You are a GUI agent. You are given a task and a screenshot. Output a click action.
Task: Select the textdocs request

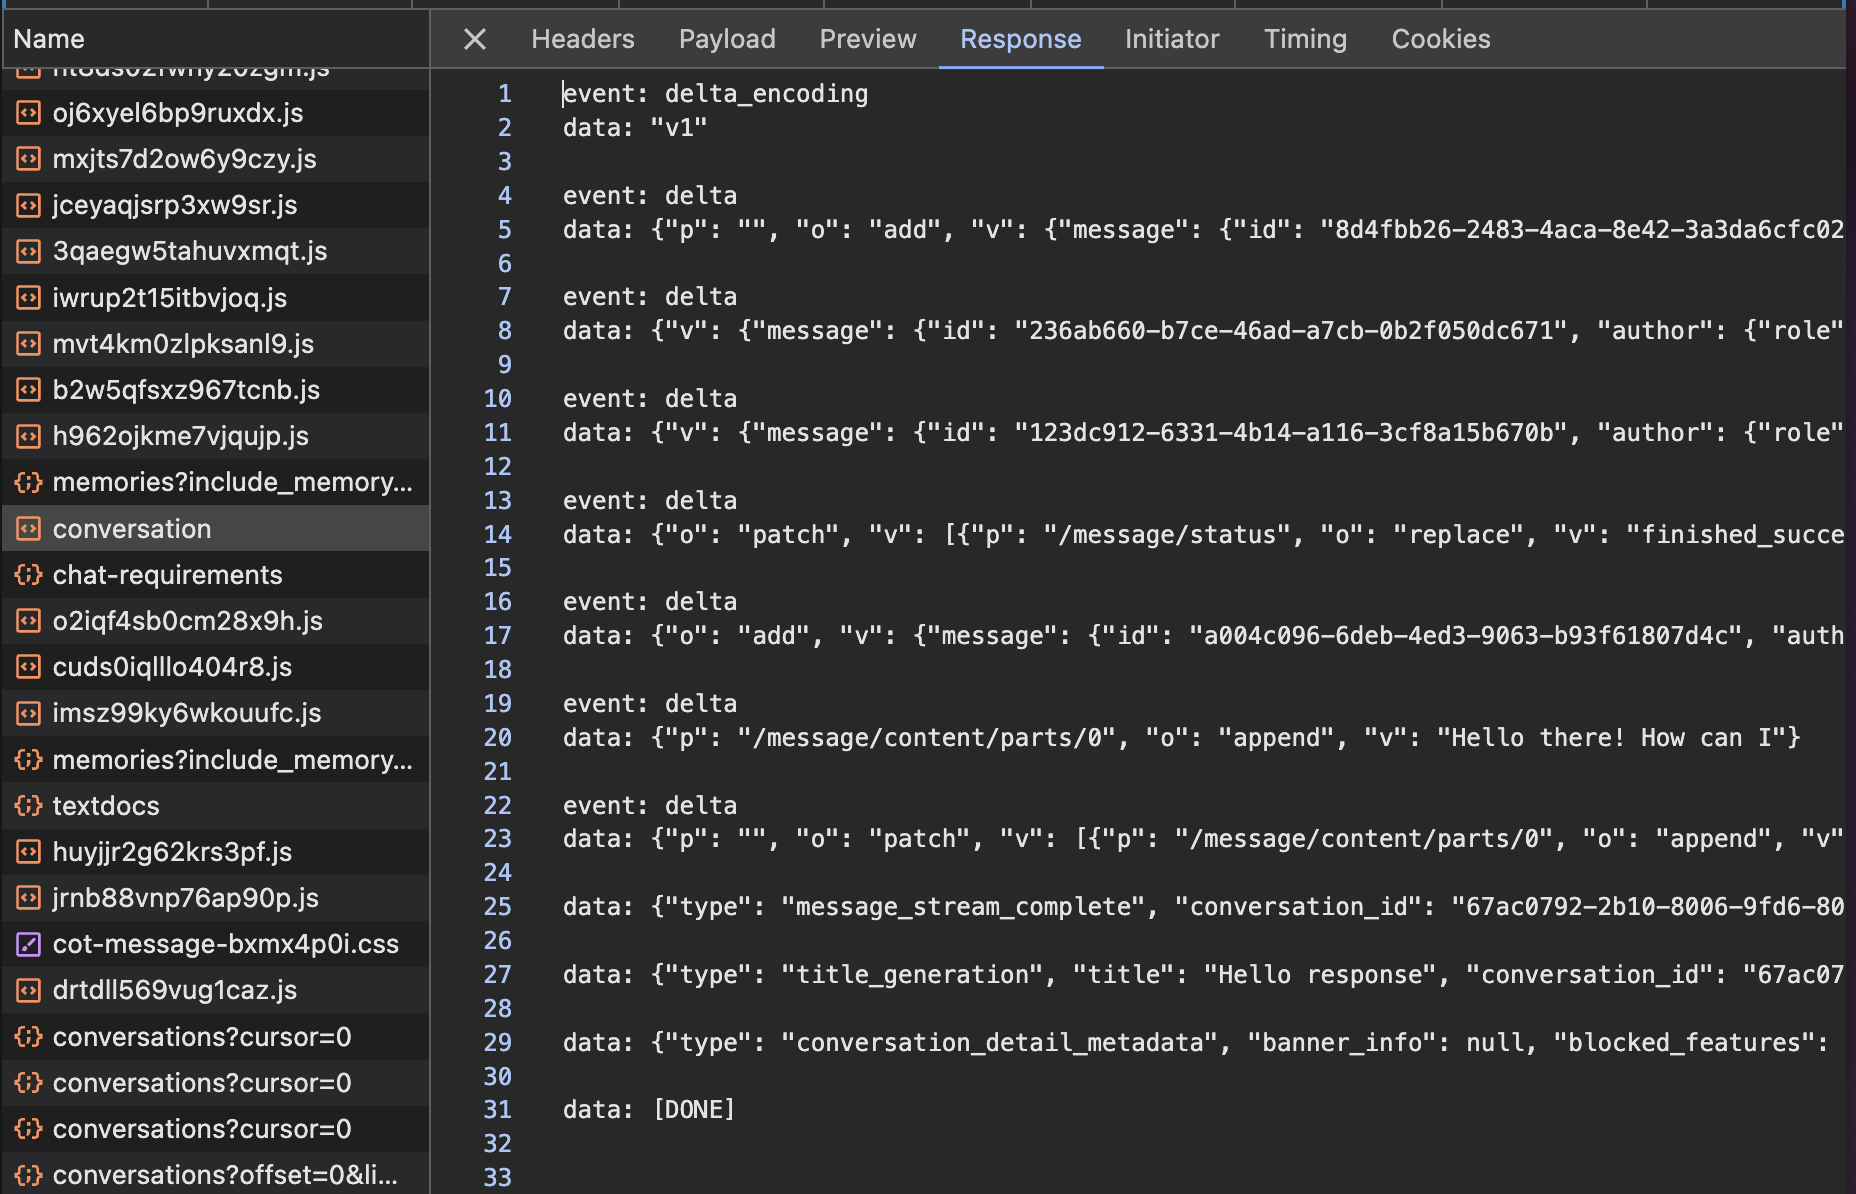pos(215,806)
